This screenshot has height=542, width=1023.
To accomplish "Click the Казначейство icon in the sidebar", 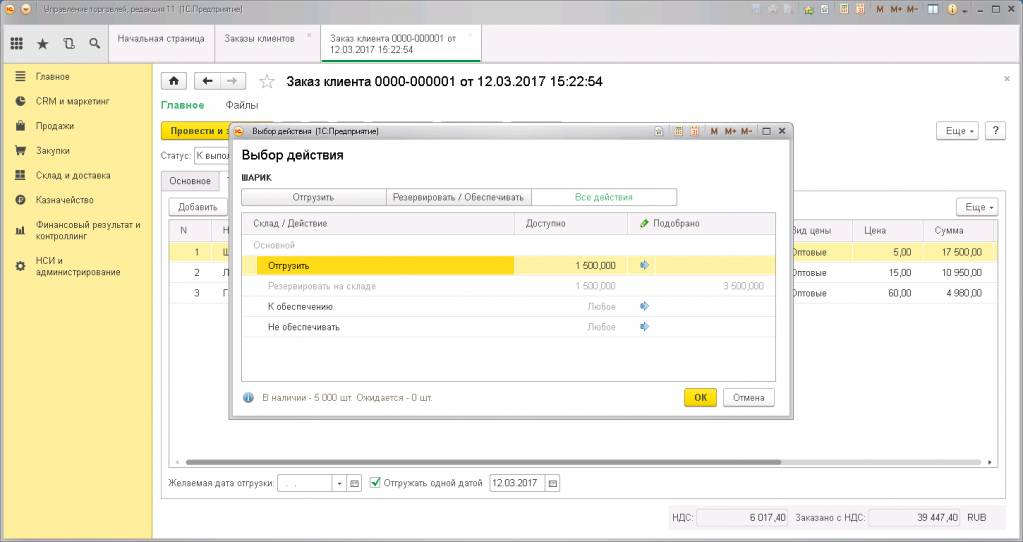I will [x=20, y=200].
